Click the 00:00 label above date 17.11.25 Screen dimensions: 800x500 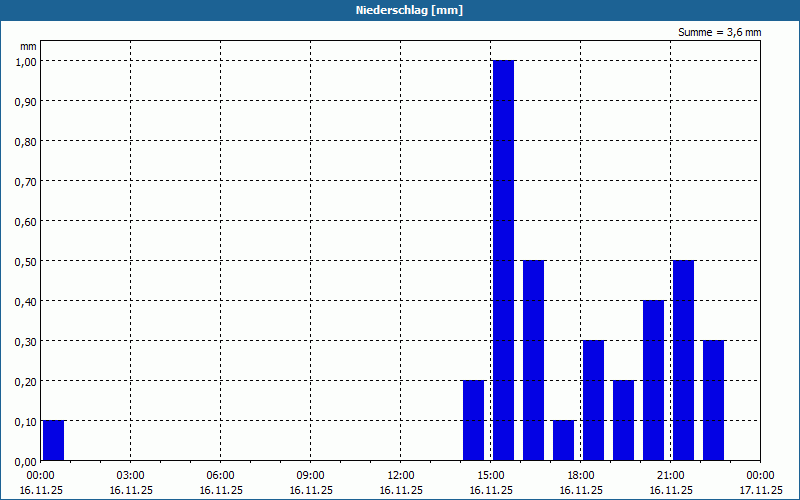click(x=760, y=476)
